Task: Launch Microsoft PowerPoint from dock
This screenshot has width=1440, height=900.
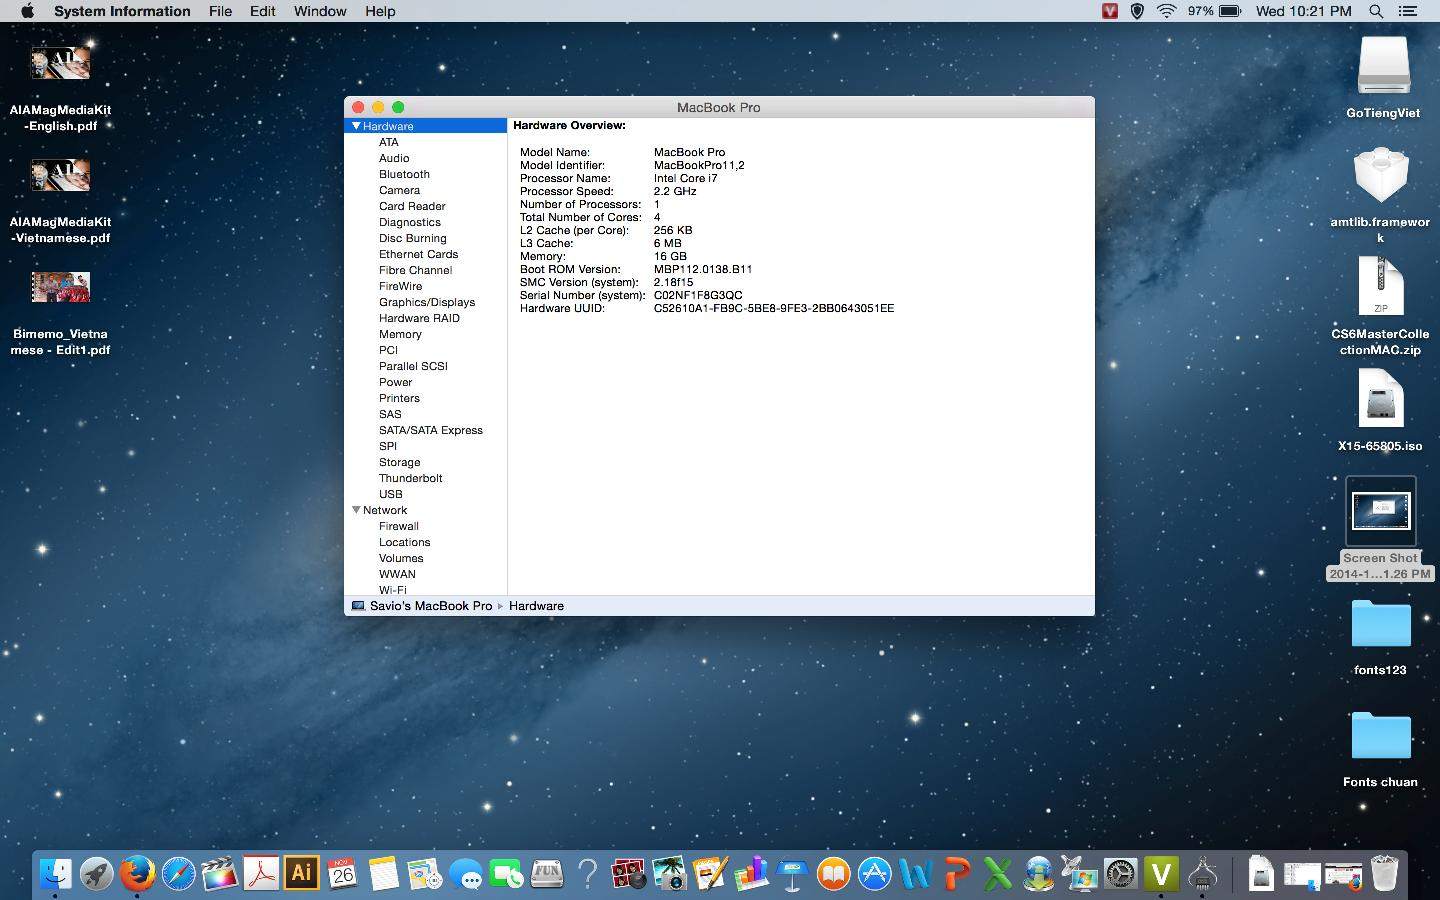Action: [x=957, y=874]
